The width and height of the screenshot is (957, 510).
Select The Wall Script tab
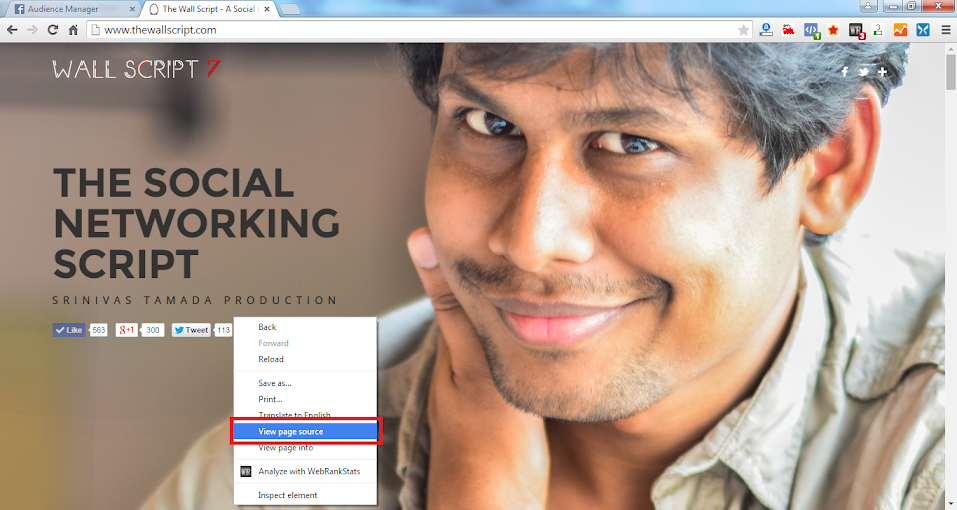pyautogui.click(x=208, y=9)
